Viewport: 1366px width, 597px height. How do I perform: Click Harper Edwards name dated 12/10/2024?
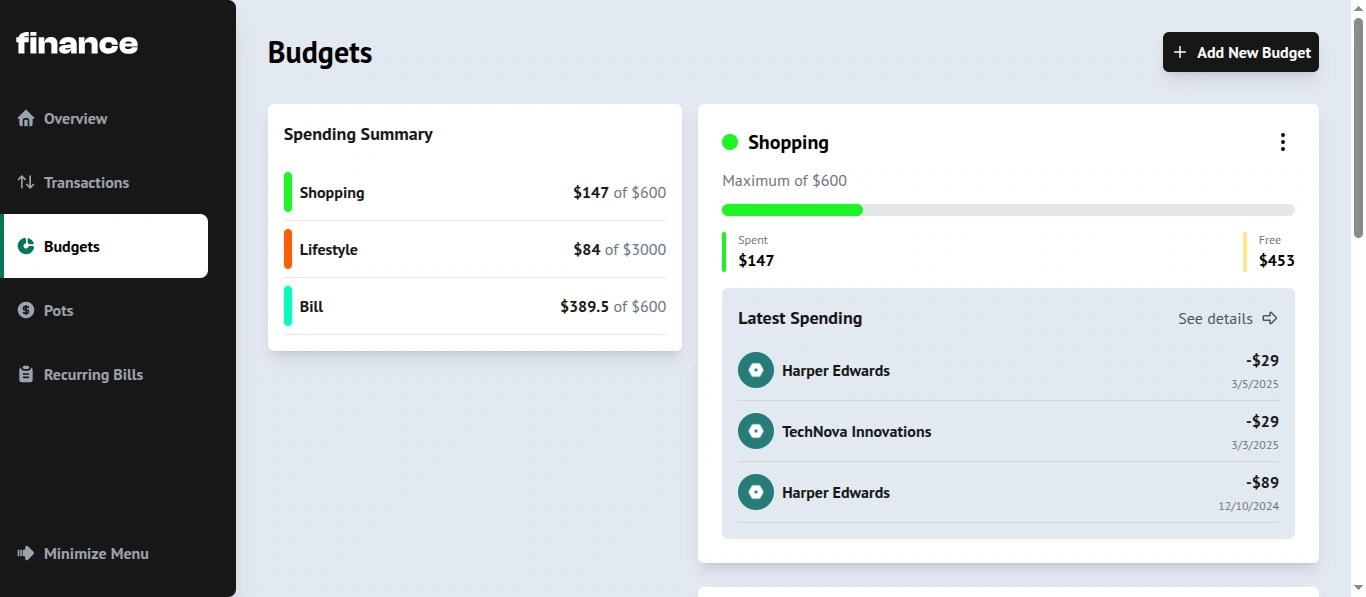(x=836, y=492)
